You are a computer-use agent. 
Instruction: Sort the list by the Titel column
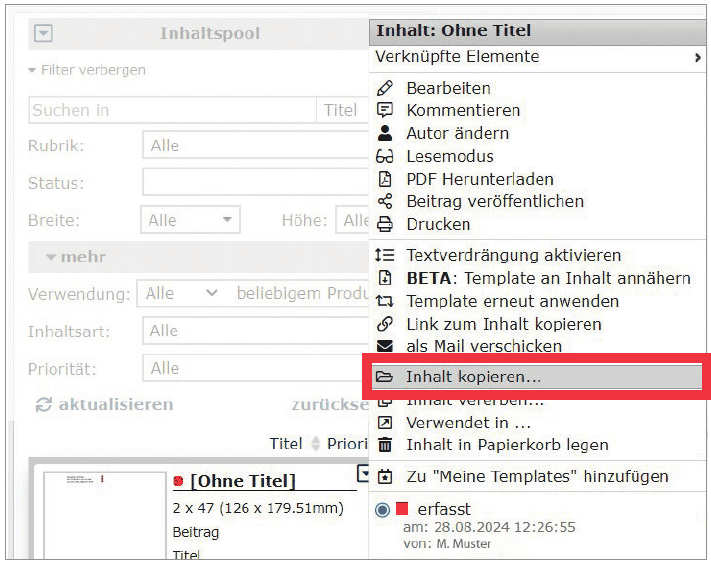coord(286,443)
